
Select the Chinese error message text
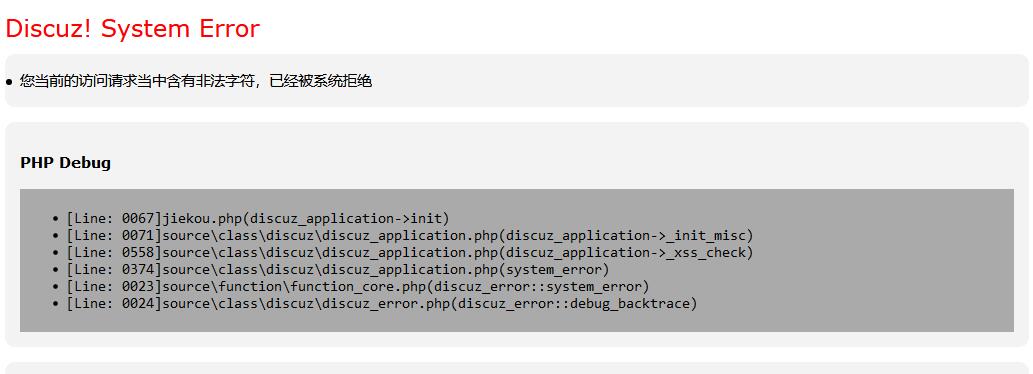coord(196,81)
